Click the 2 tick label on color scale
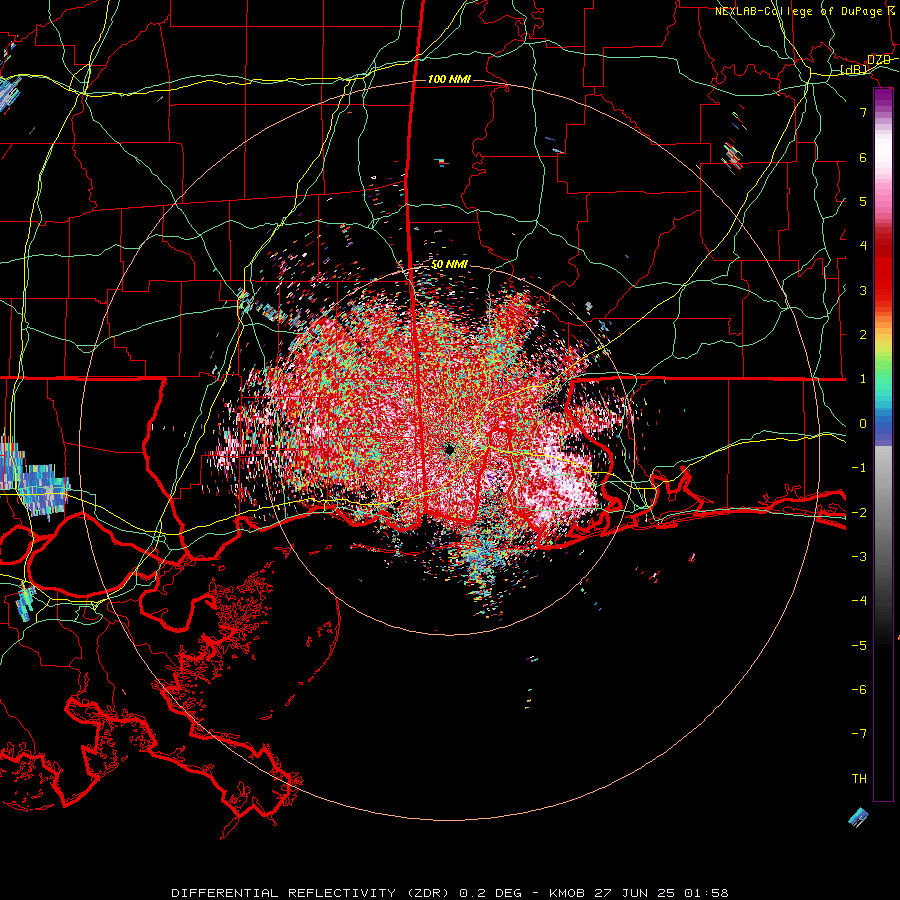The image size is (900, 900). point(863,334)
